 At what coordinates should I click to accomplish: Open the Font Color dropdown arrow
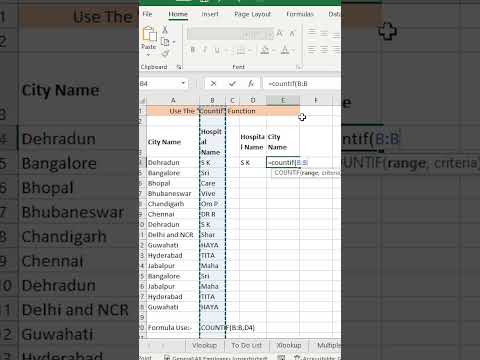point(293,51)
